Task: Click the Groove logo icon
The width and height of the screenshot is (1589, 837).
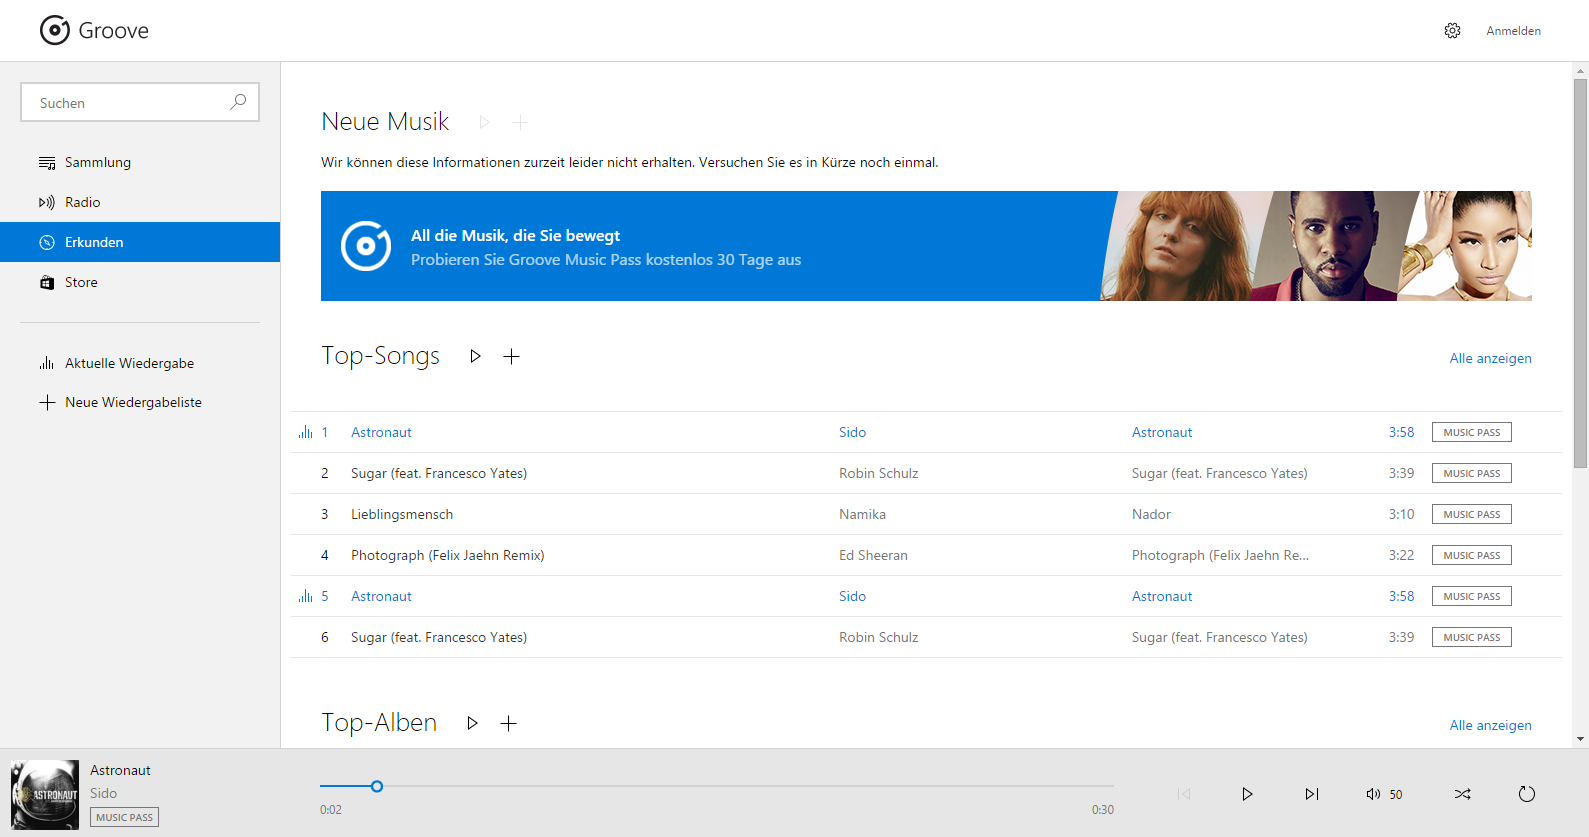Action: [x=55, y=31]
